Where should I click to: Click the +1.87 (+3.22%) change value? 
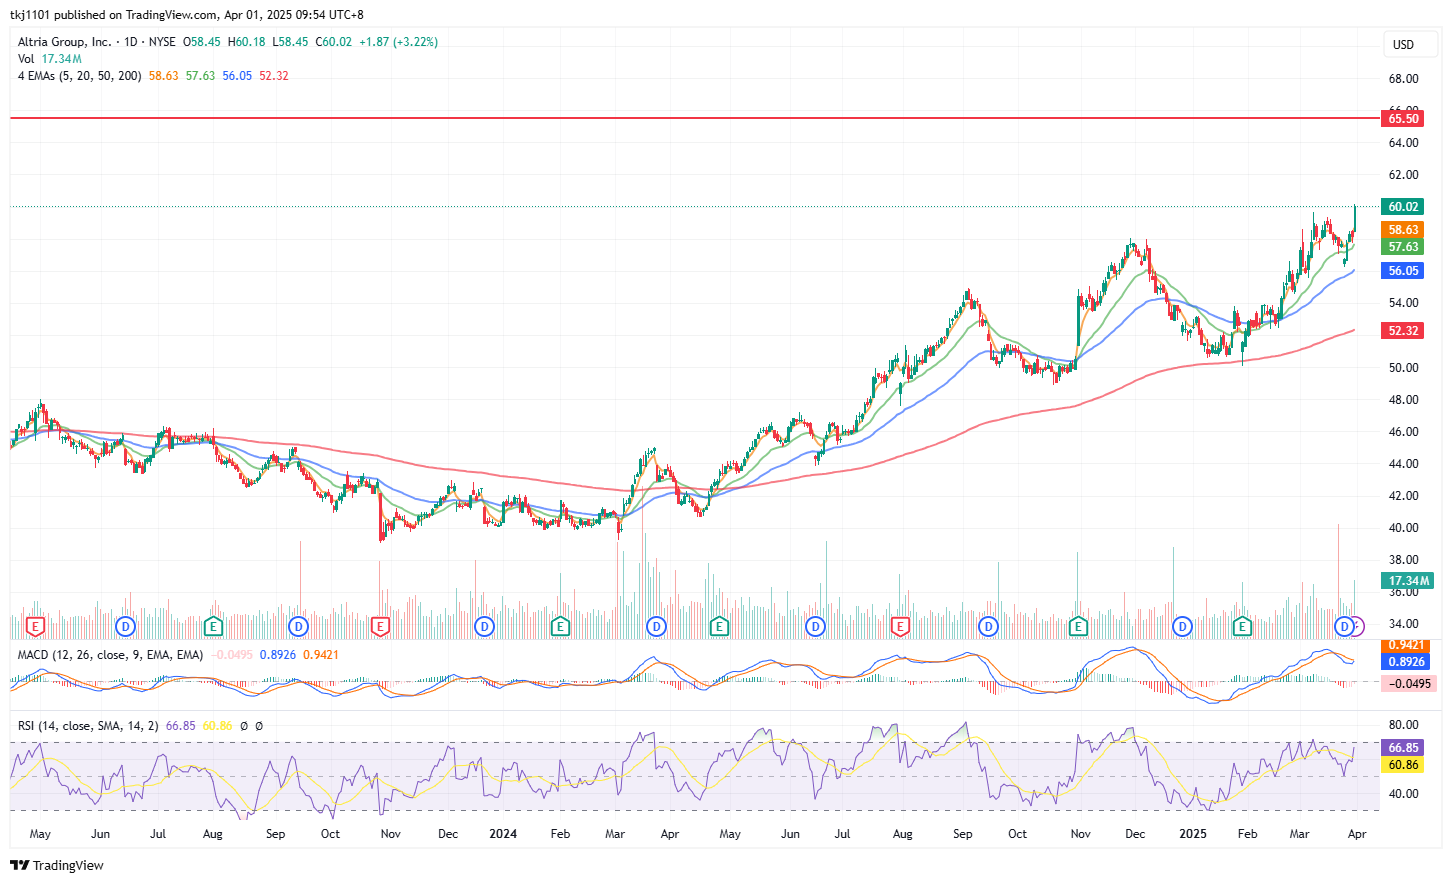pos(398,42)
